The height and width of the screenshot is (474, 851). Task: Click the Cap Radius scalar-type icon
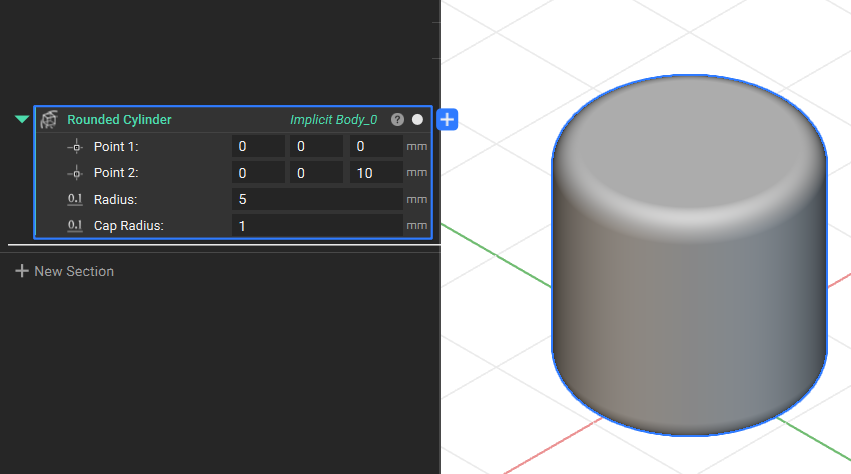point(75,225)
